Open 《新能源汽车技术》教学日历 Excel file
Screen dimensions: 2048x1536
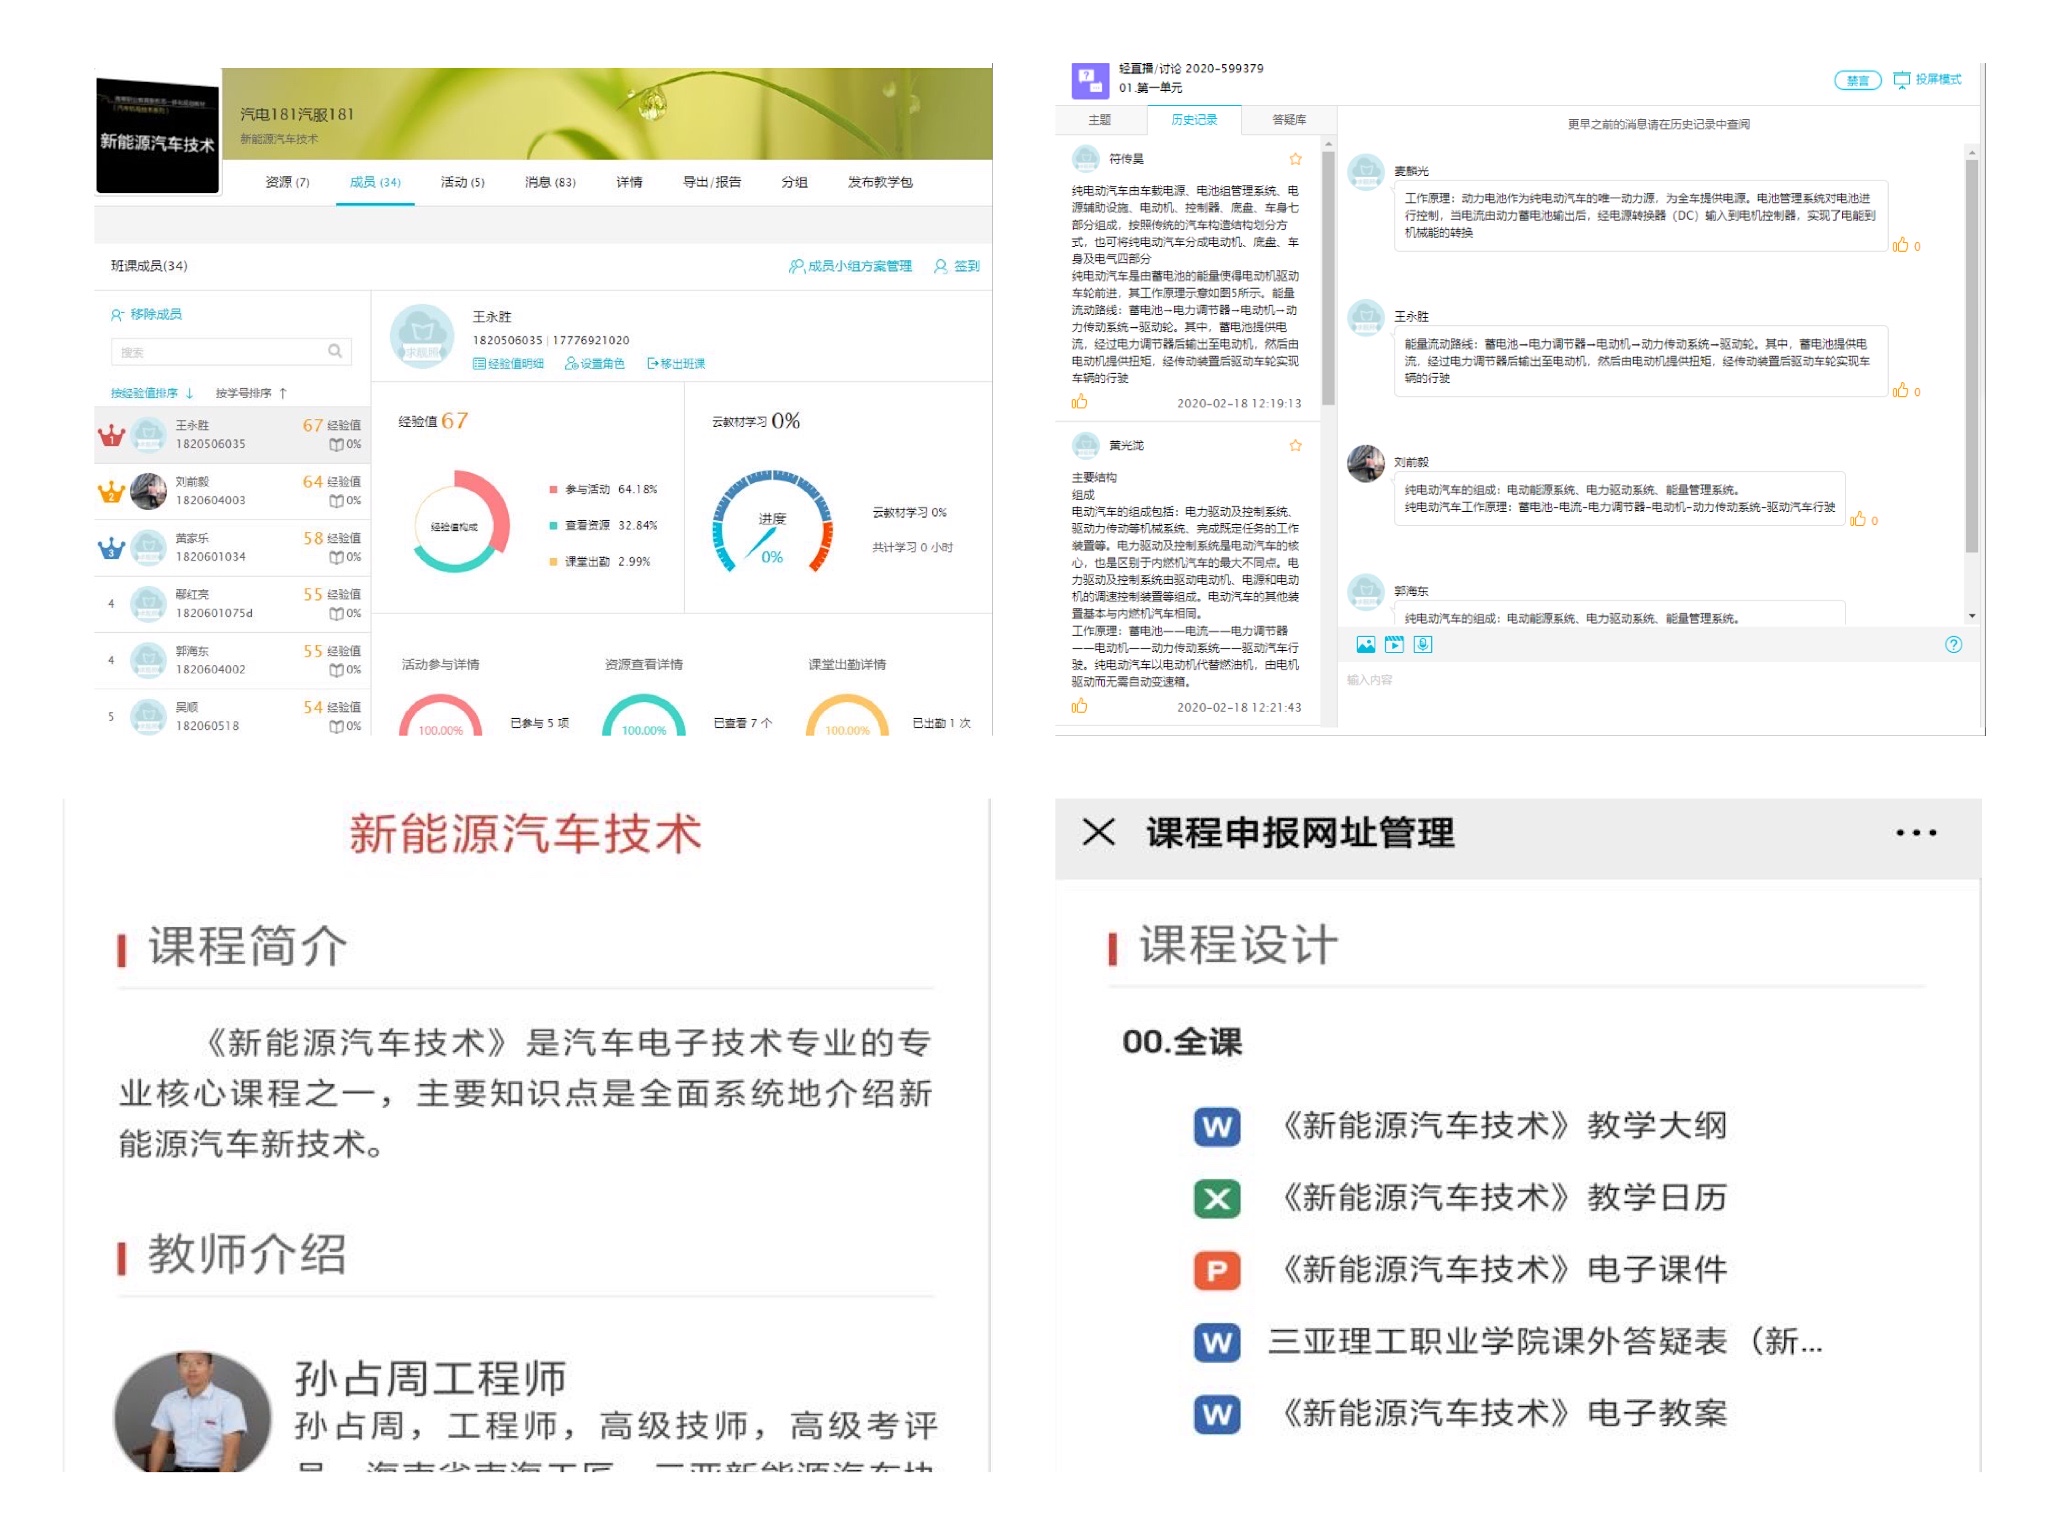[1505, 1198]
